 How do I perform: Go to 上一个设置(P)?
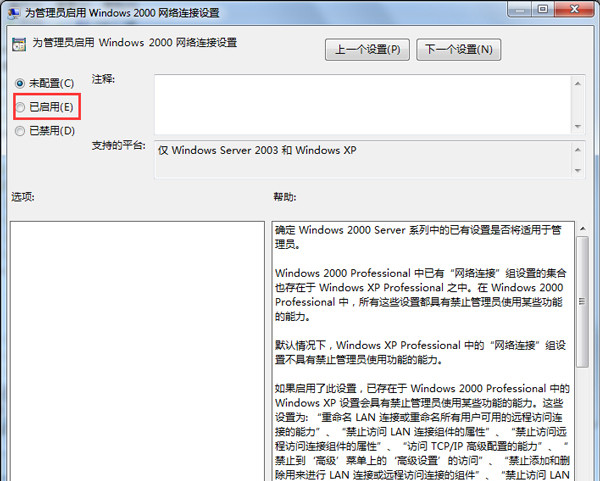367,49
